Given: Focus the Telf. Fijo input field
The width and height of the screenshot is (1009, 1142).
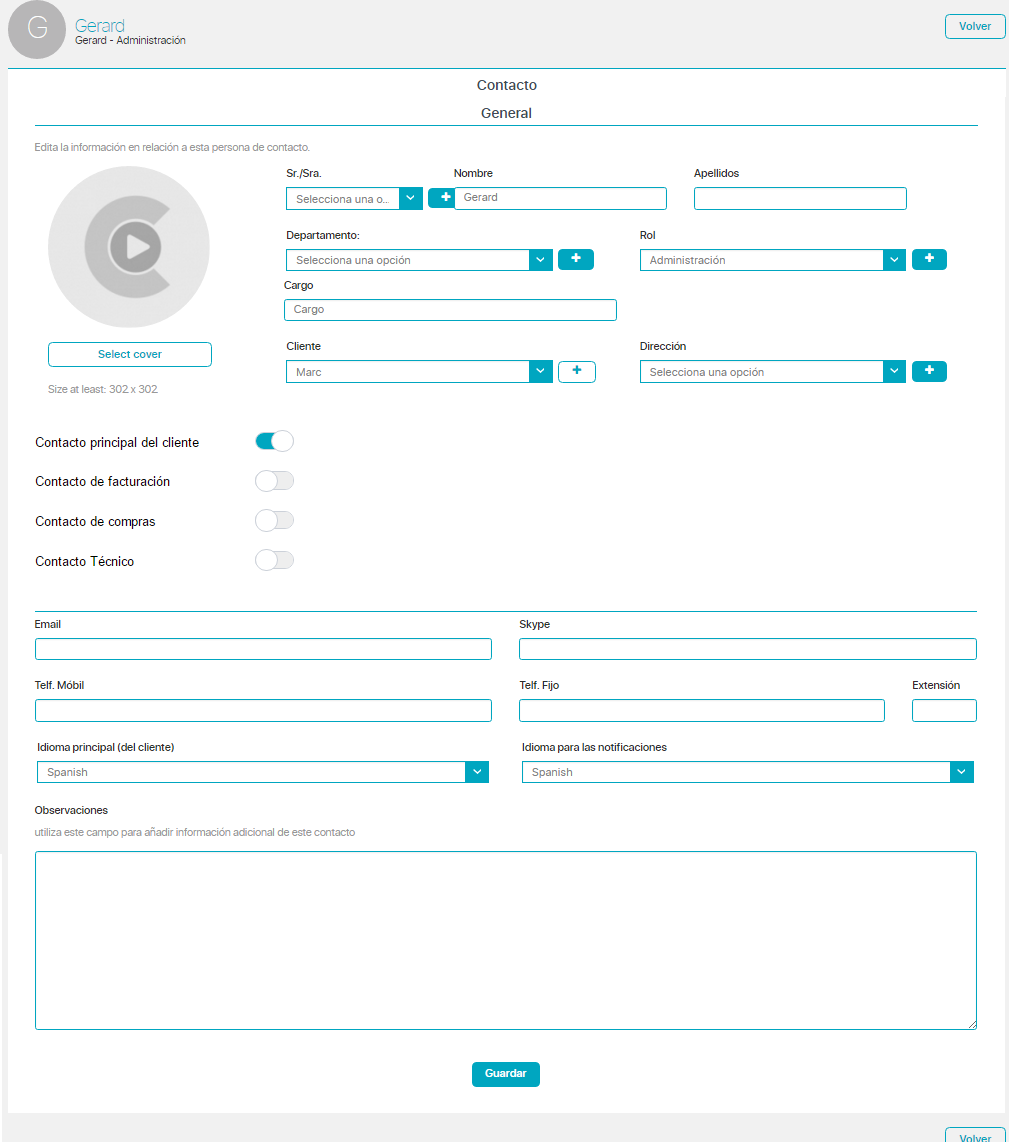Looking at the screenshot, I should tap(702, 710).
